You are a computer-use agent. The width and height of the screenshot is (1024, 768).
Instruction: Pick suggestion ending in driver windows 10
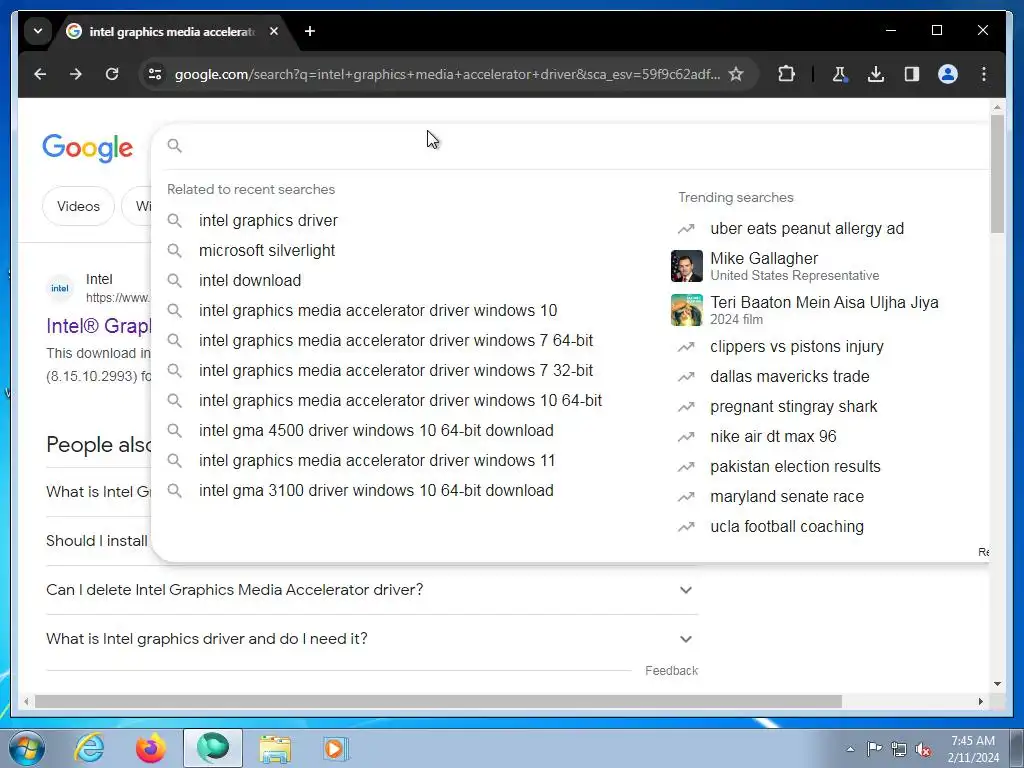378,311
